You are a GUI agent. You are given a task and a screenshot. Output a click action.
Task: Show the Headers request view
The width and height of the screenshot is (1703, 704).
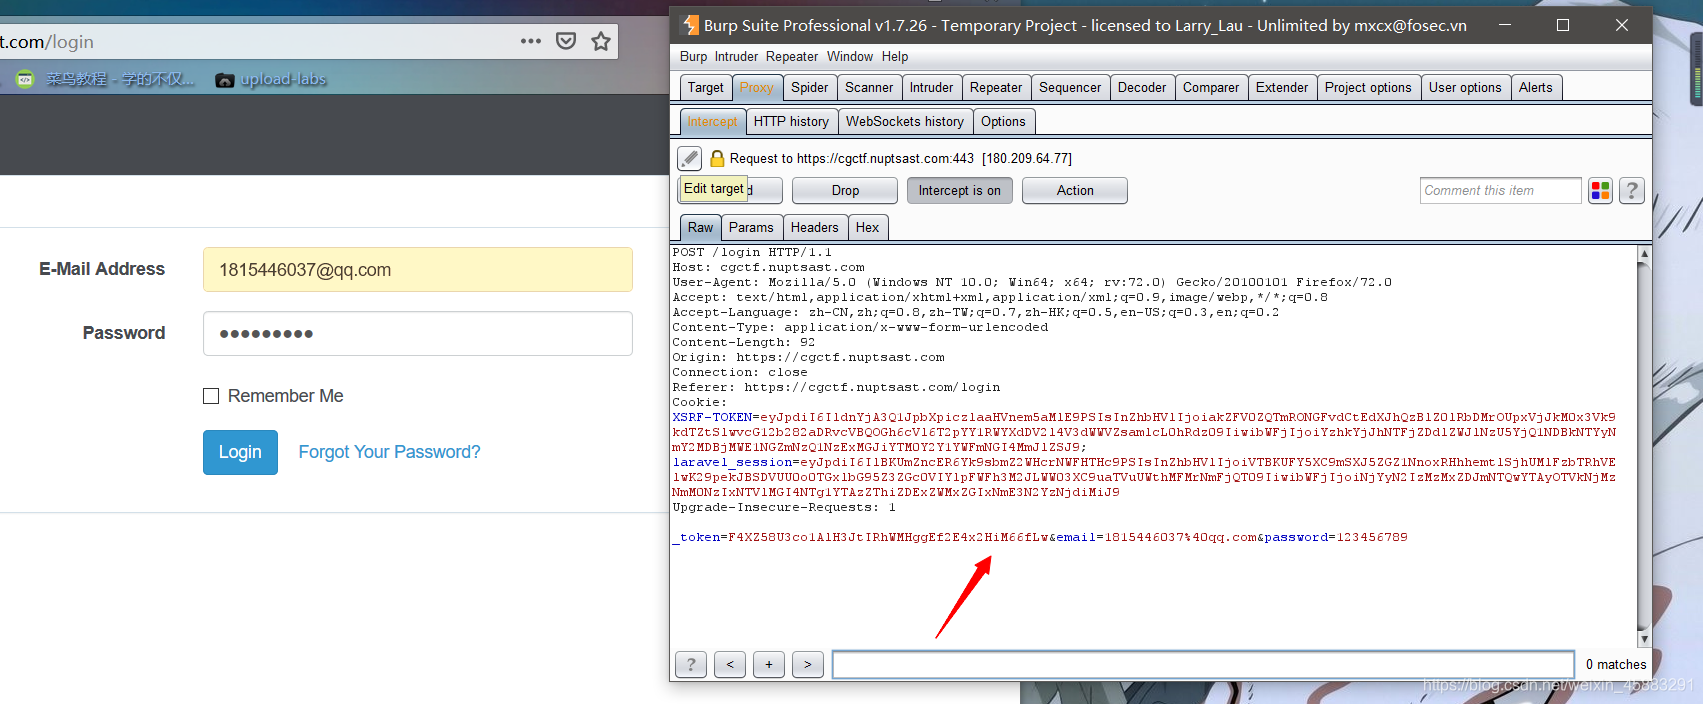tap(815, 228)
